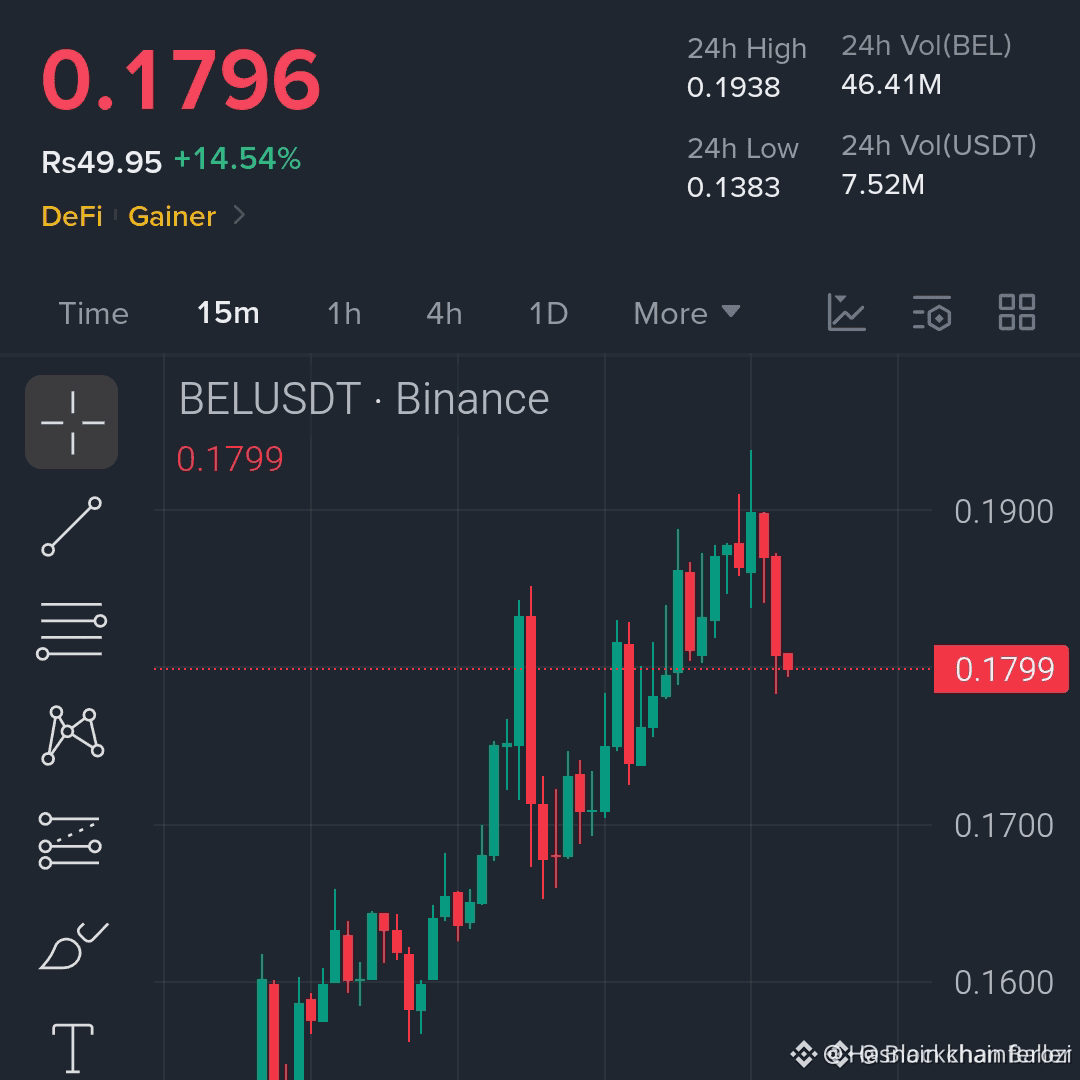Select the trend line drawing tool
The height and width of the screenshot is (1080, 1080).
click(72, 526)
